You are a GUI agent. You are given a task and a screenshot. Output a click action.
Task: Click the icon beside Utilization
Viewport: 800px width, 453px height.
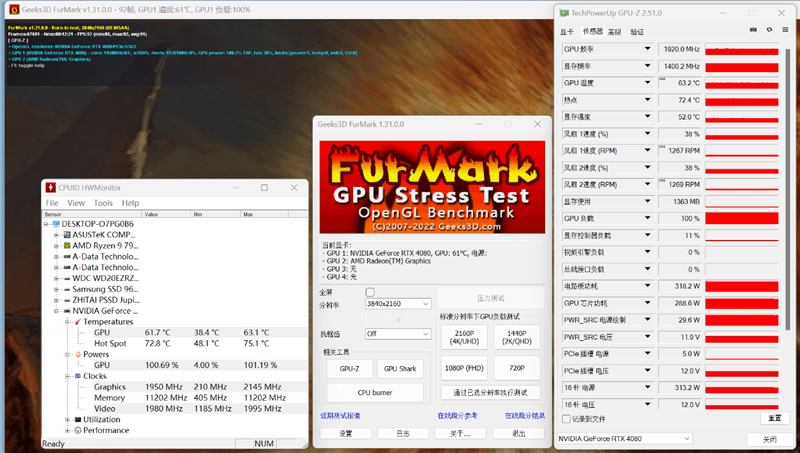tap(78, 419)
